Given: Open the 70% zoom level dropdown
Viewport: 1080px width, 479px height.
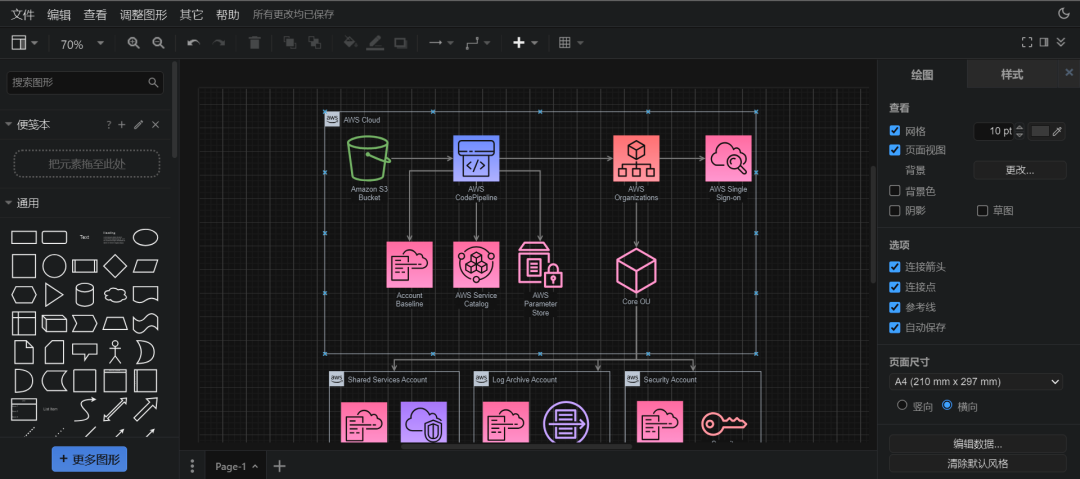Looking at the screenshot, I should (82, 43).
